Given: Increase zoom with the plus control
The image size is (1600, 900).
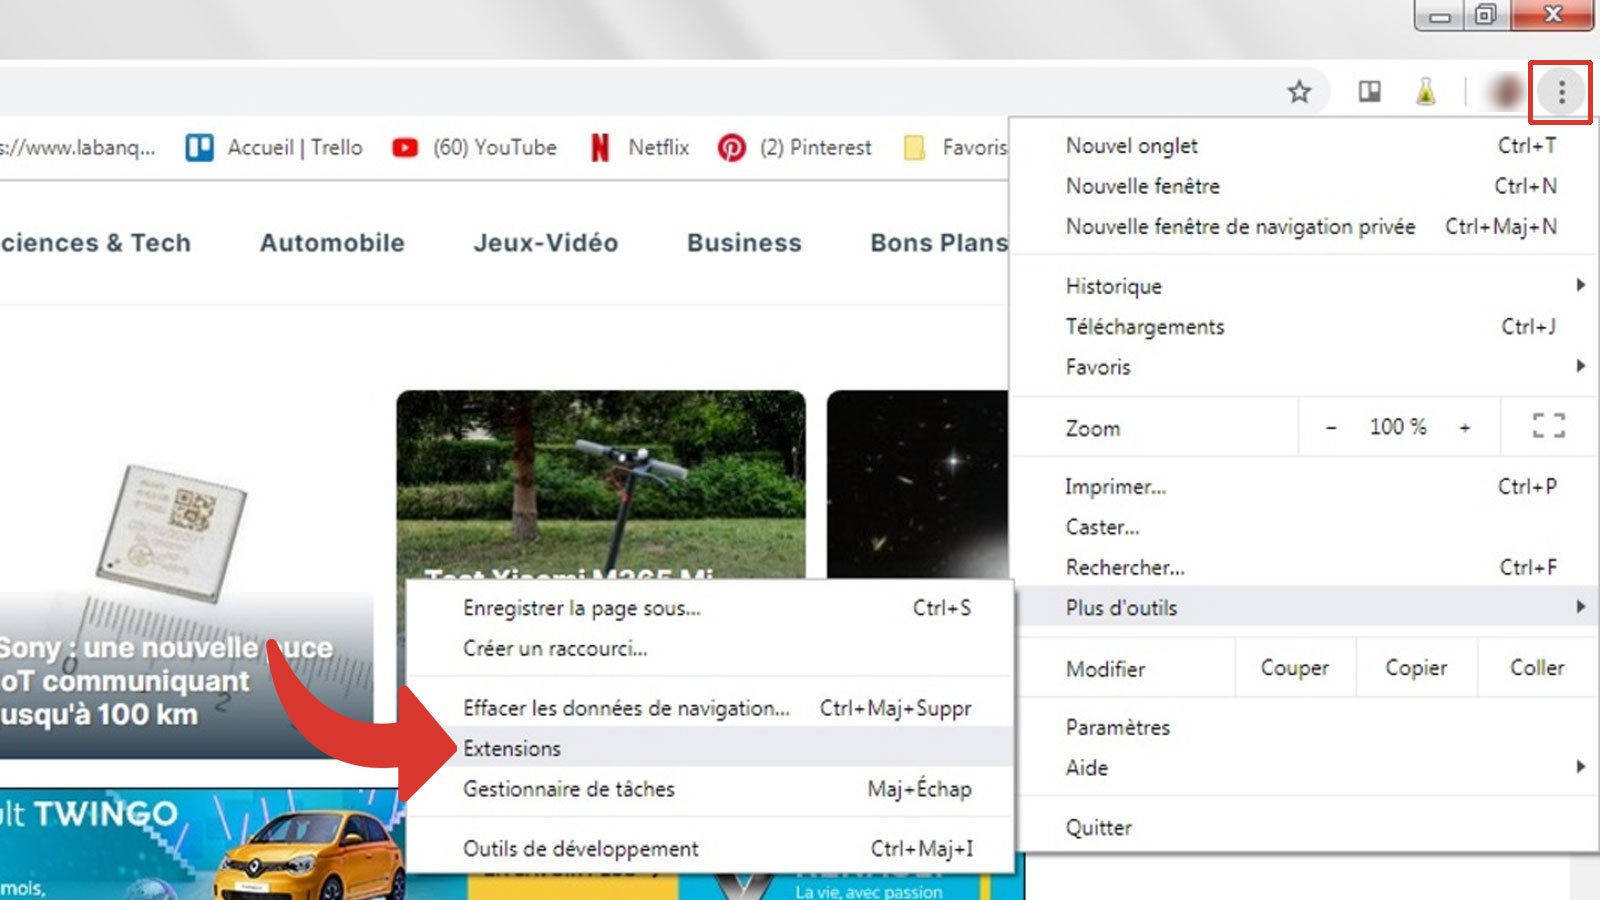Looking at the screenshot, I should 1466,426.
